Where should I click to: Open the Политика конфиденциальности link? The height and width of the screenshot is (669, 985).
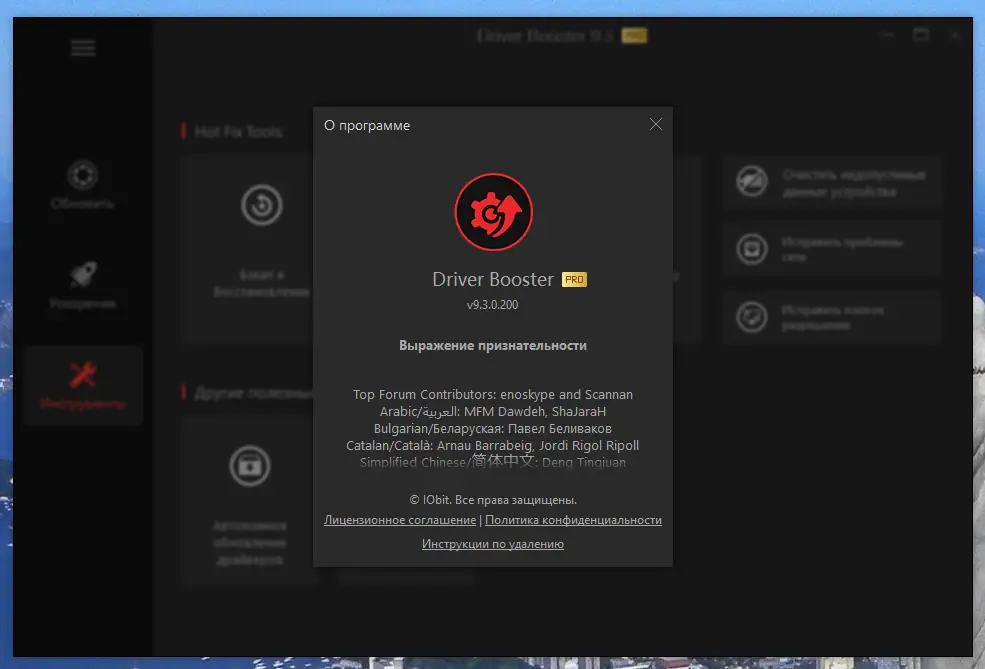click(x=573, y=520)
